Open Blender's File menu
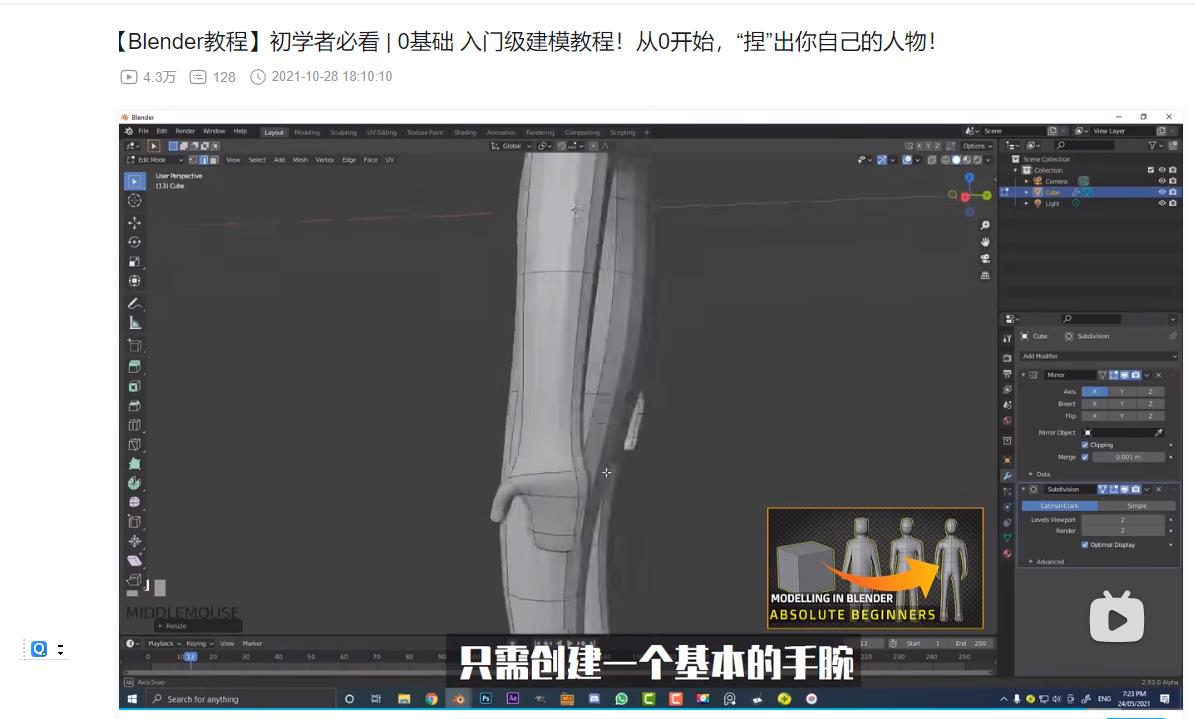This screenshot has width=1195, height=719. point(143,131)
